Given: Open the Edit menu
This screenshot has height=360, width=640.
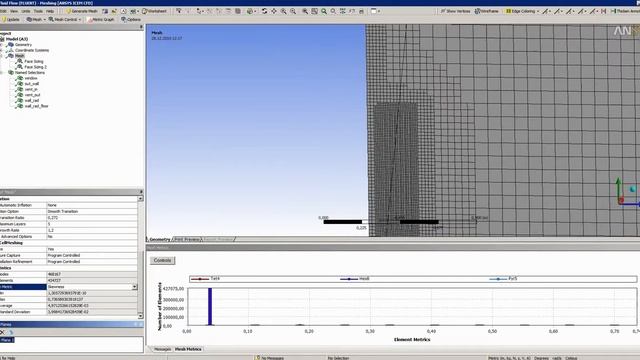Looking at the screenshot, I should point(3,11).
